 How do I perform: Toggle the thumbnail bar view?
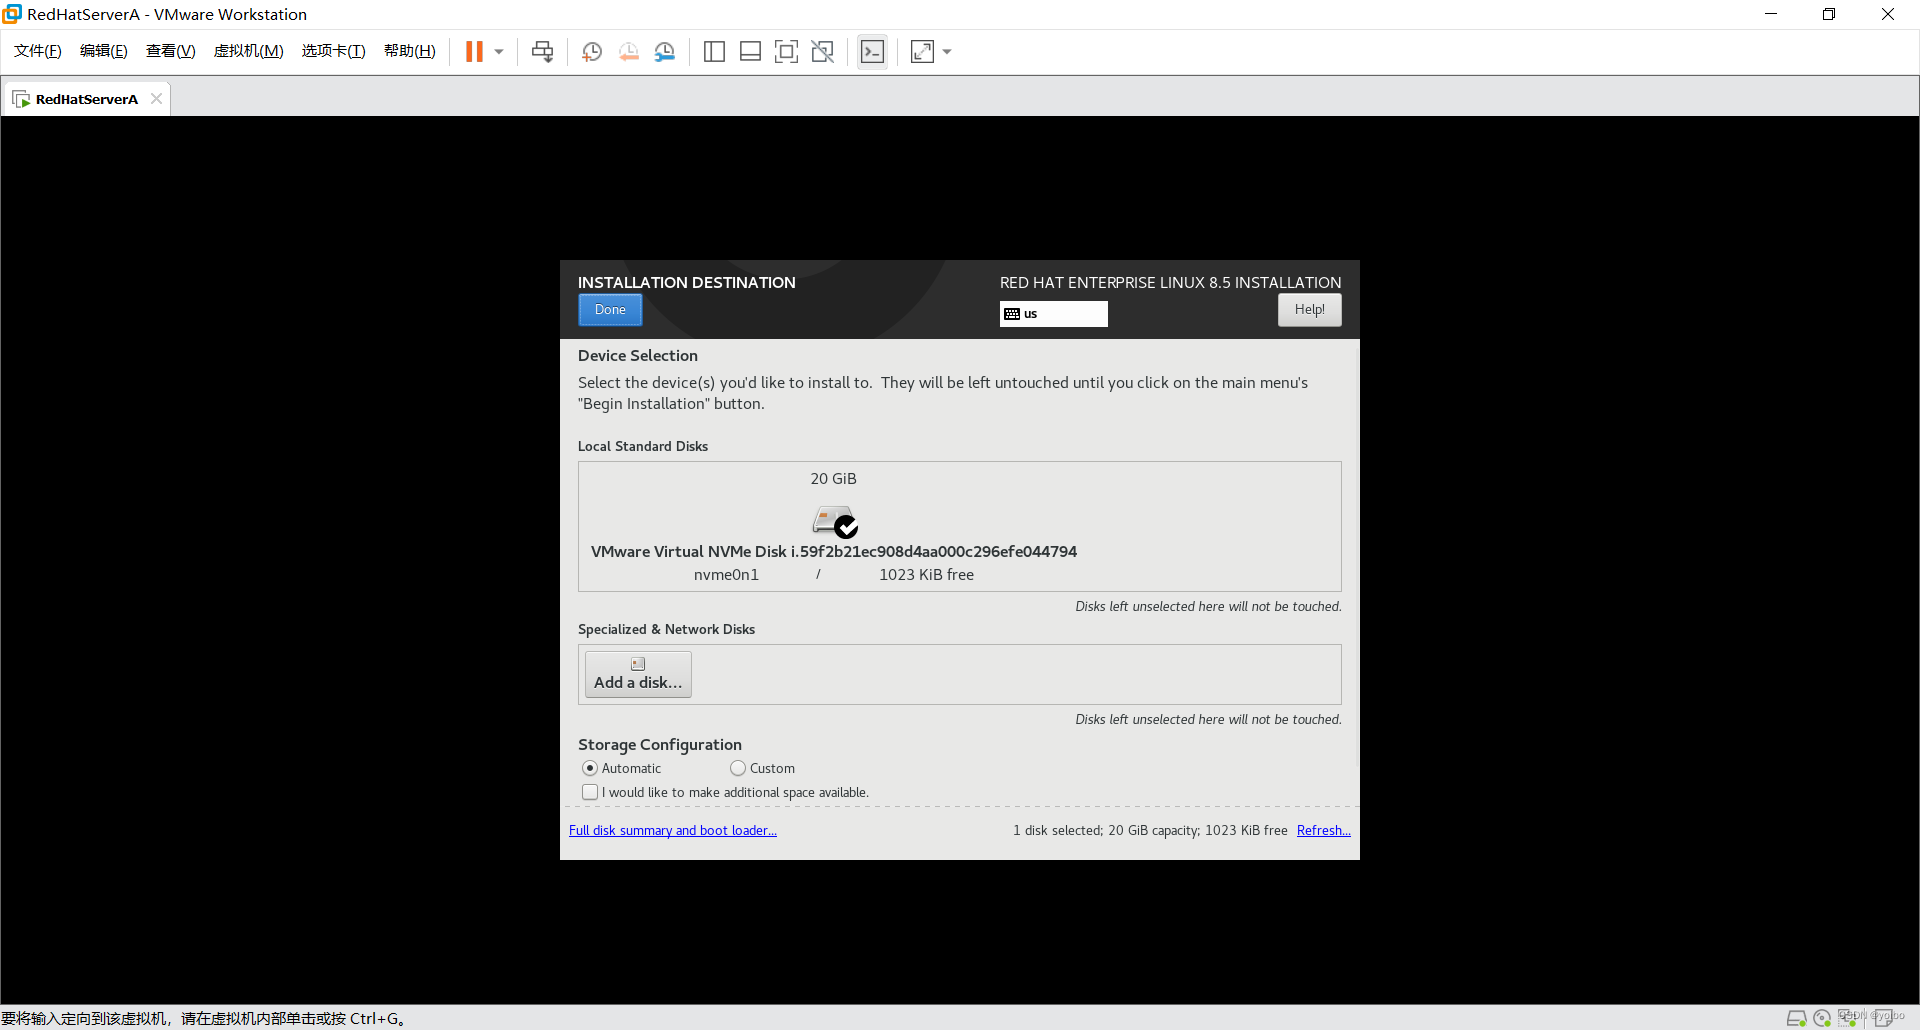(750, 52)
